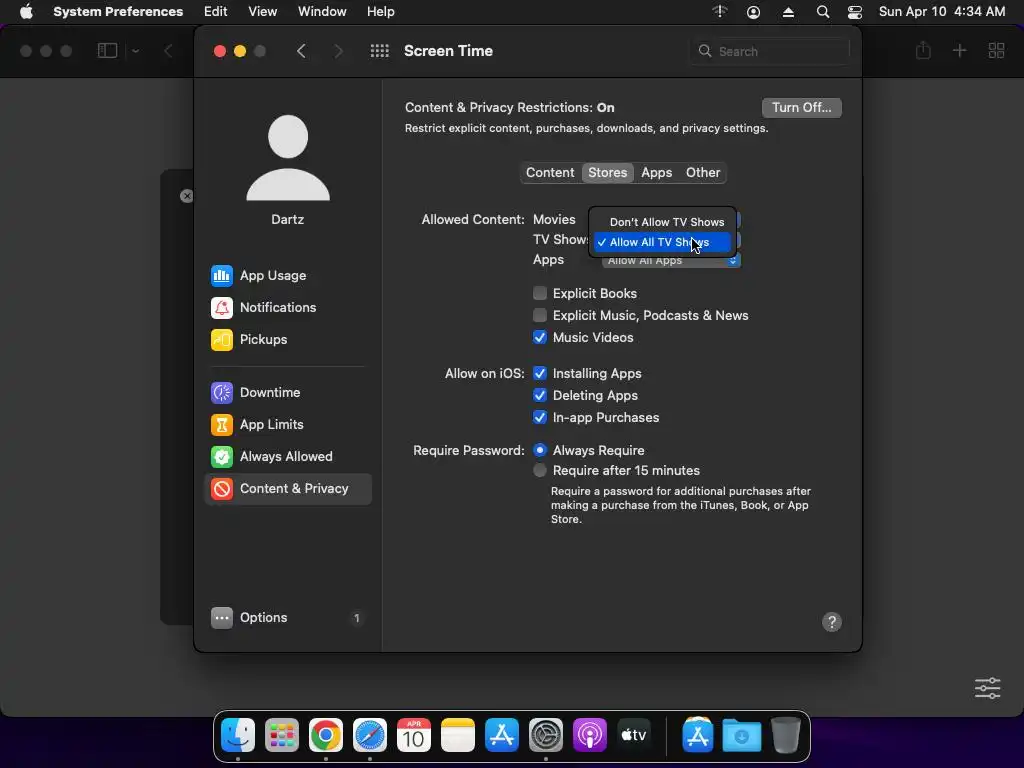Viewport: 1024px width, 768px height.
Task: Uncheck Deleting Apps on iOS
Action: [x=539, y=396]
